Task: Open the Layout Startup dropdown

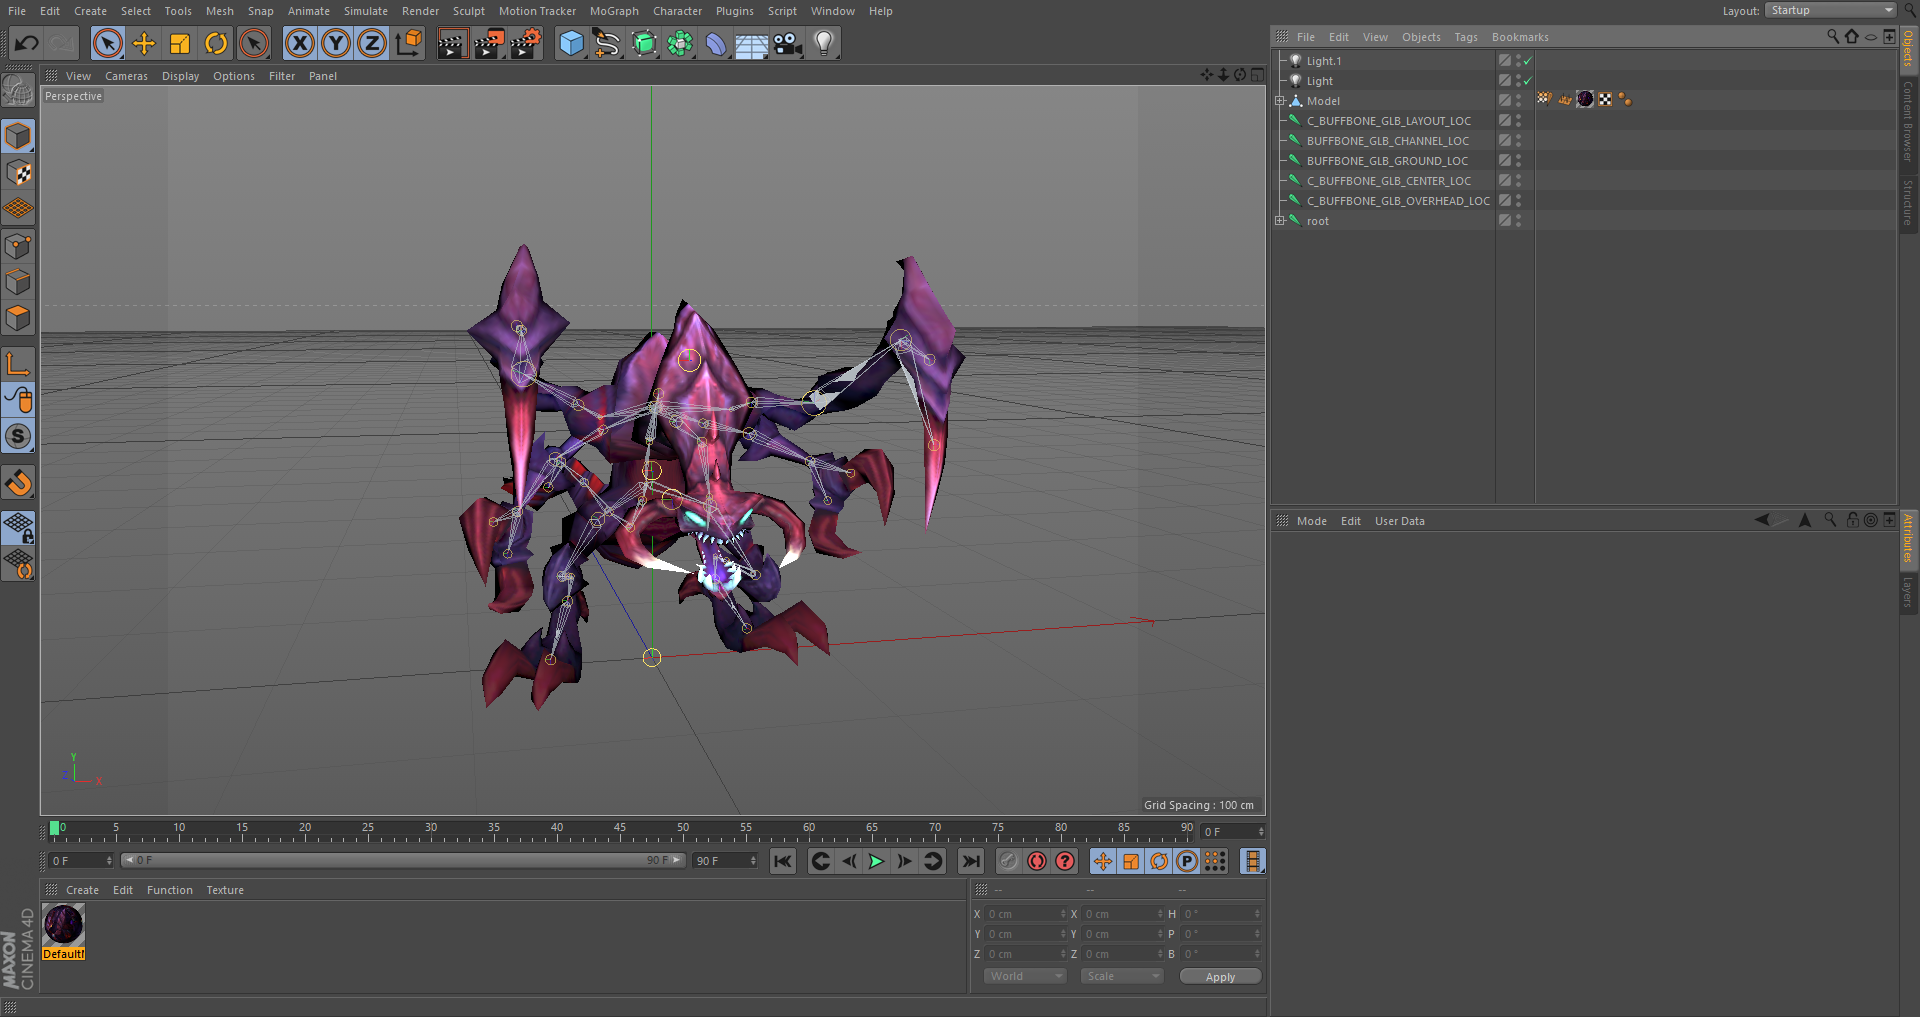Action: tap(1831, 10)
